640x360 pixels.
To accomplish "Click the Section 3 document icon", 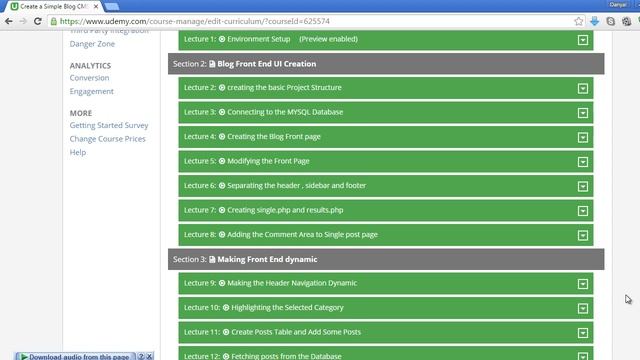I will (x=212, y=260).
